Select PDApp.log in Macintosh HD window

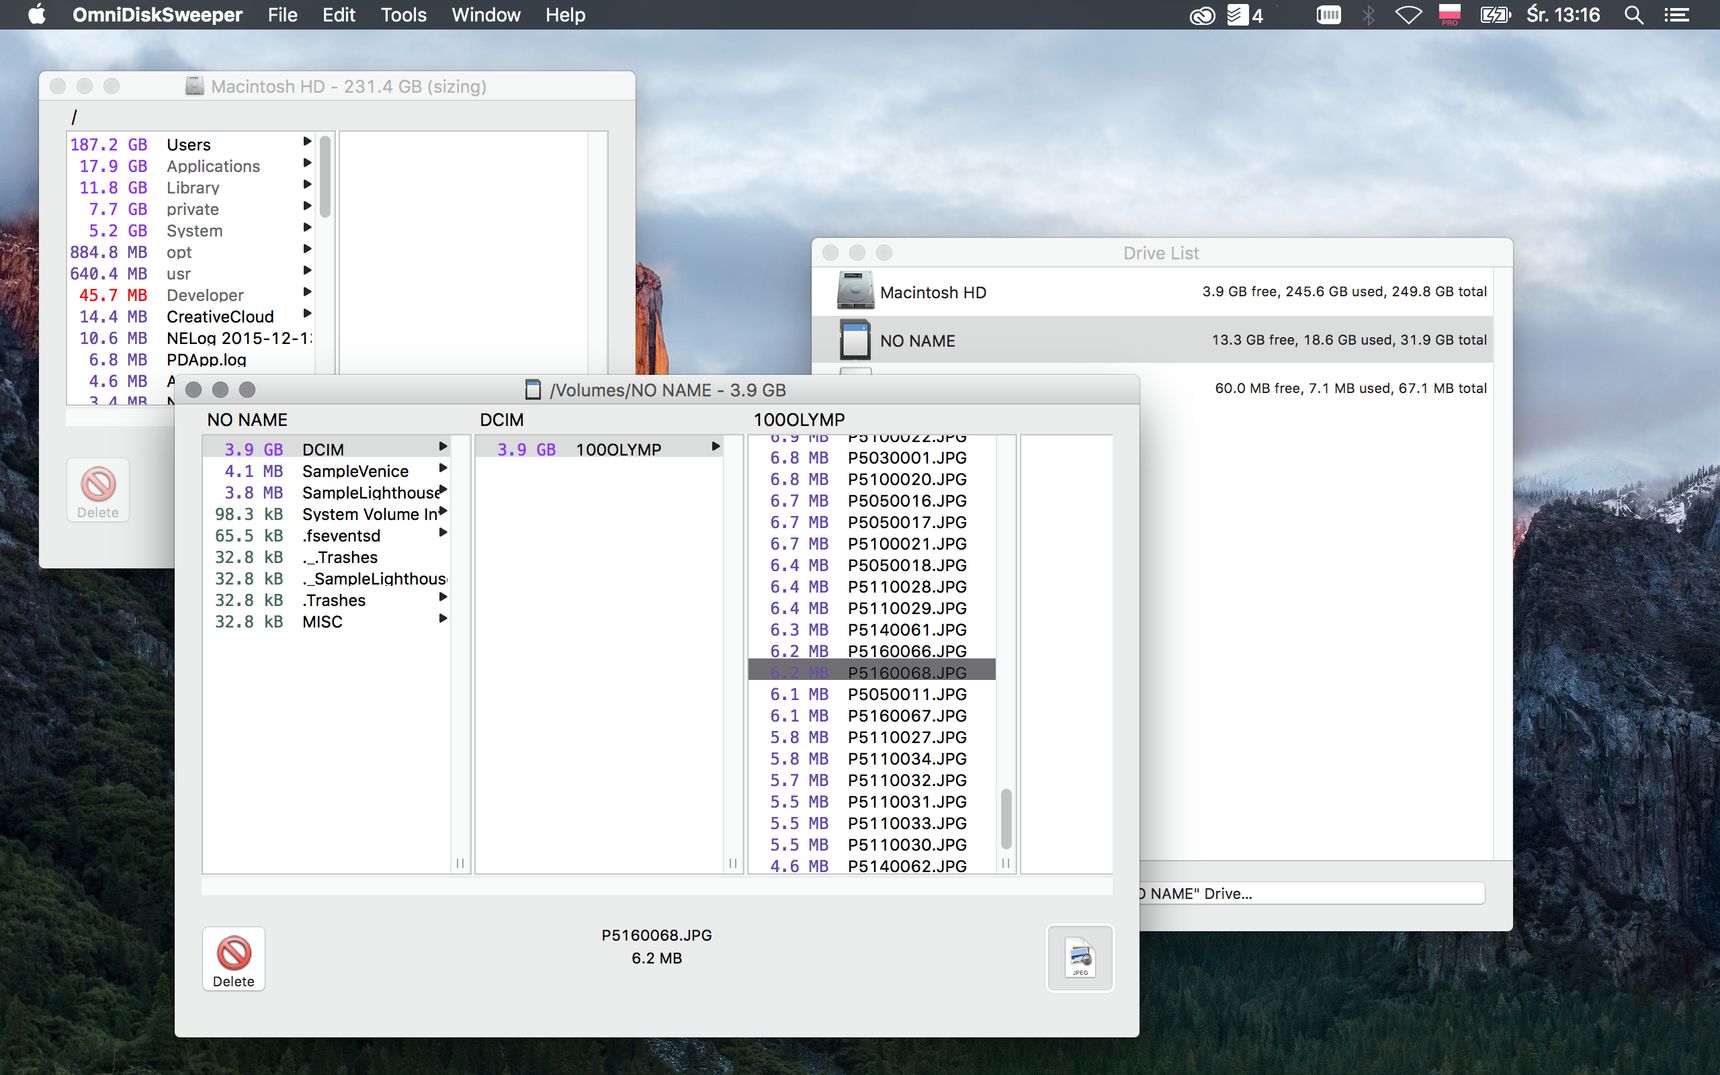click(x=191, y=360)
